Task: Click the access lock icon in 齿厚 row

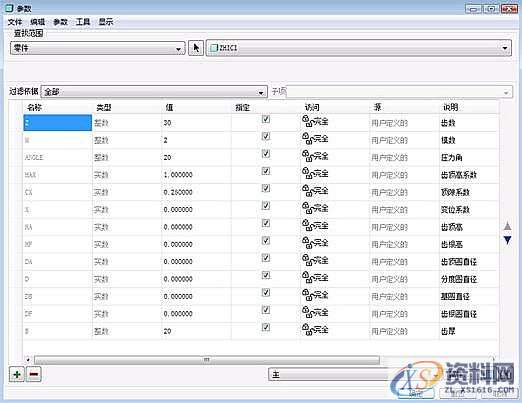Action: point(308,329)
